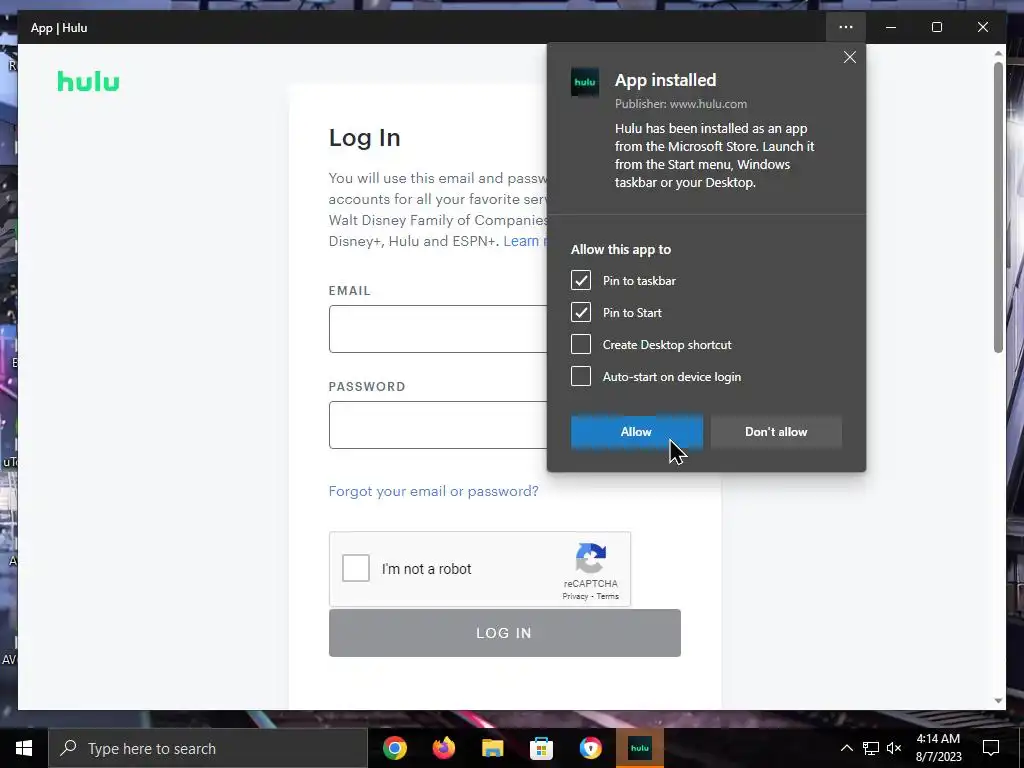The width and height of the screenshot is (1024, 768).
Task: Click the scrollbar down arrow
Action: pos(998,701)
